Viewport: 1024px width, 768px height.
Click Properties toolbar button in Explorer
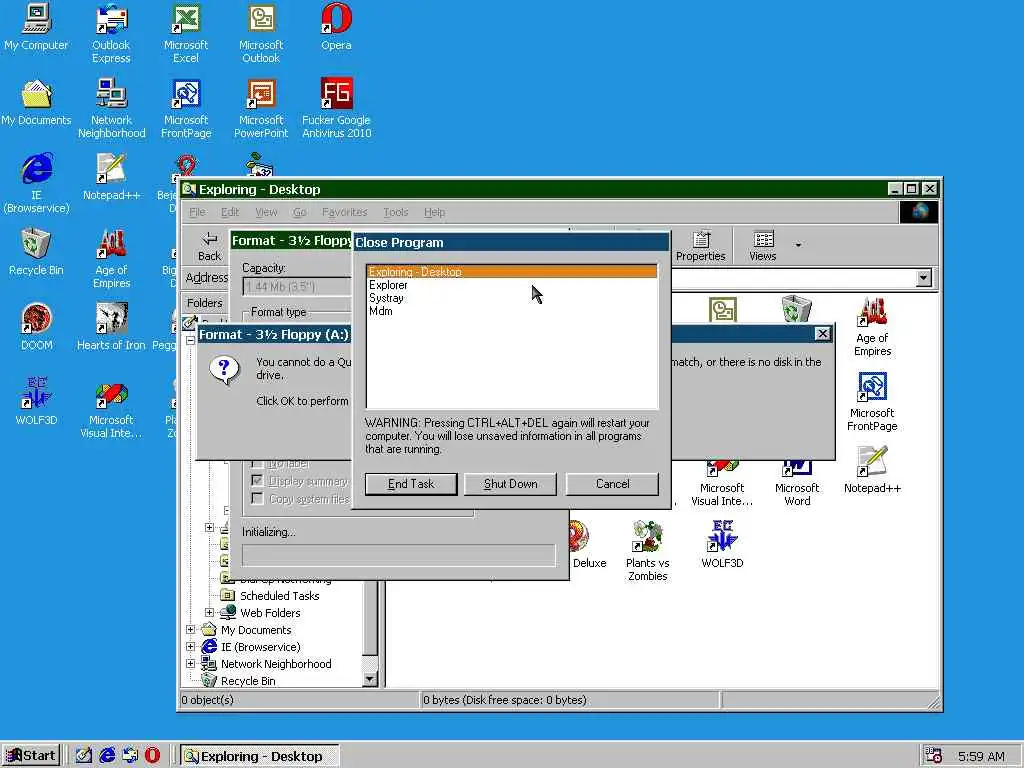[701, 246]
